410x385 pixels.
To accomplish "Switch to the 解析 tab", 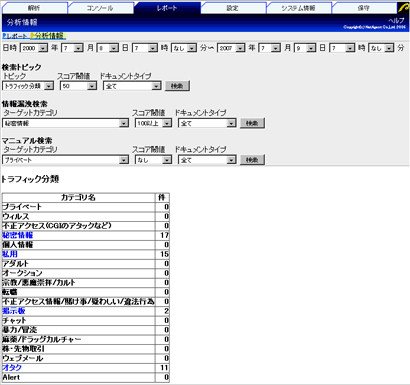I will 34,8.
